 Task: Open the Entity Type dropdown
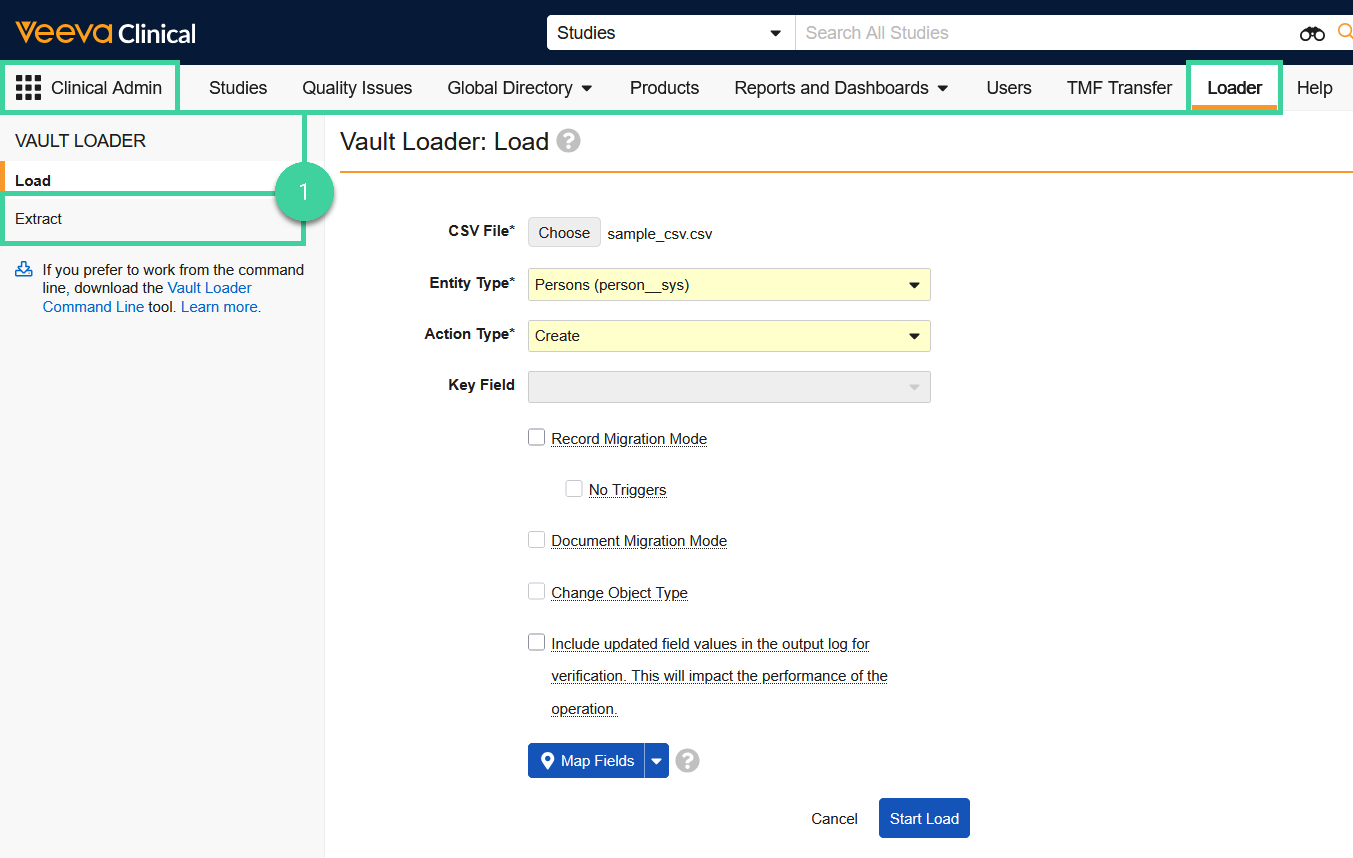tap(729, 285)
